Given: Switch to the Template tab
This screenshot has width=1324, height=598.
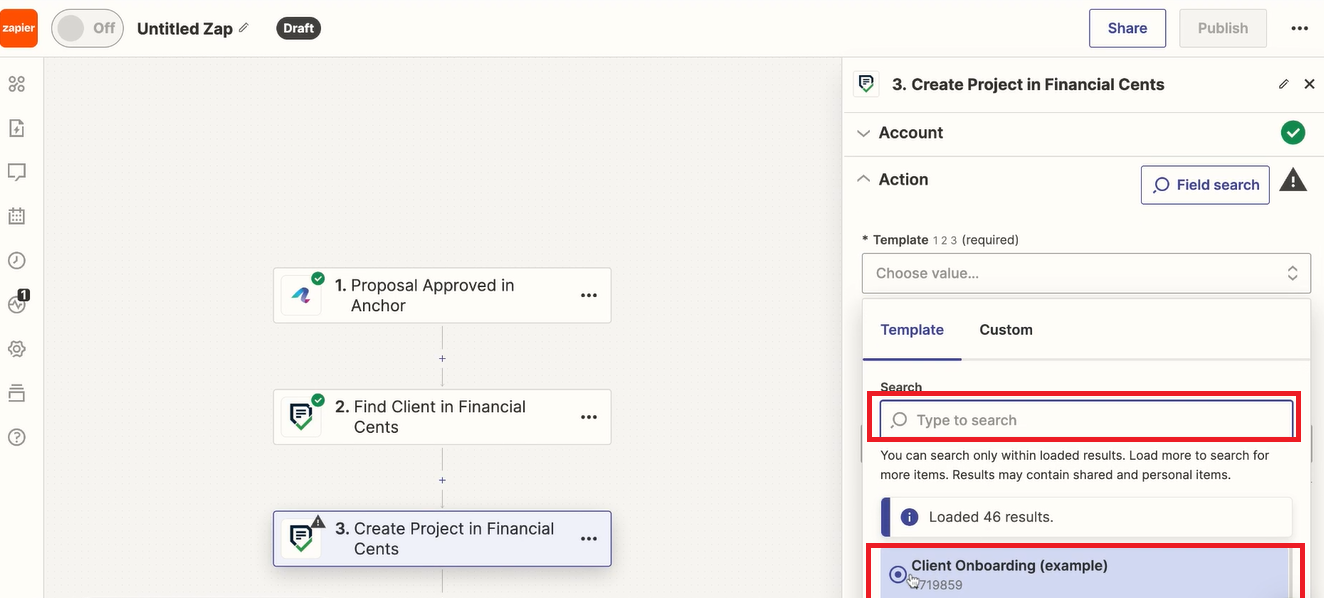Looking at the screenshot, I should click(912, 330).
